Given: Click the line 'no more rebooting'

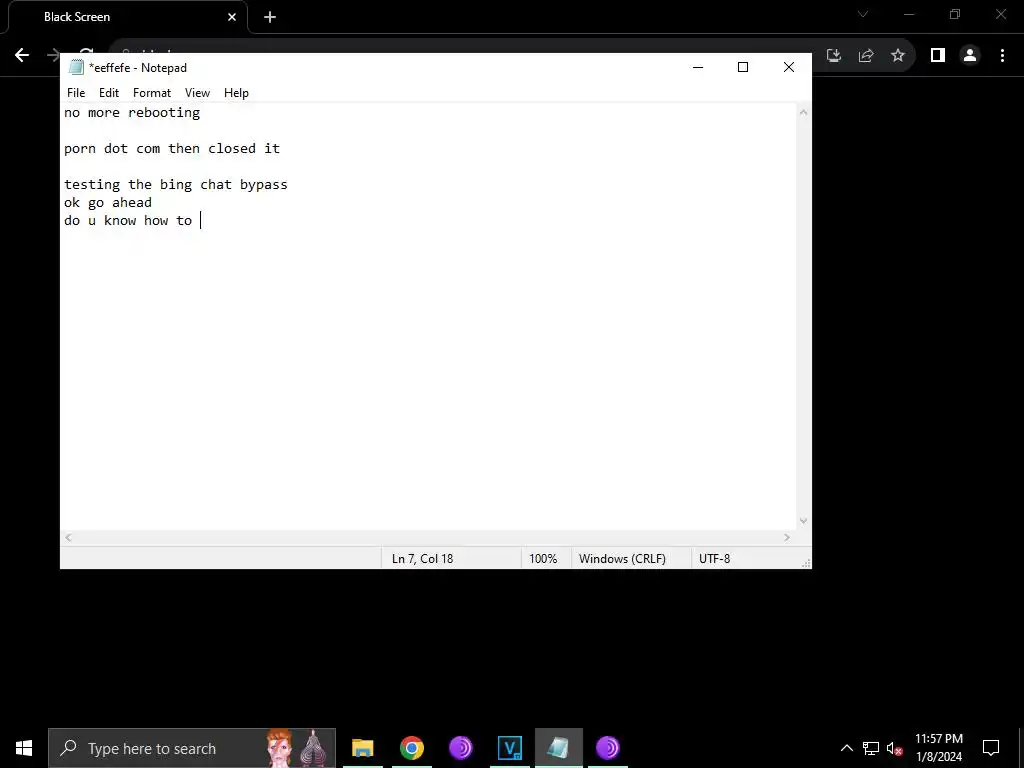Looking at the screenshot, I should coord(132,112).
